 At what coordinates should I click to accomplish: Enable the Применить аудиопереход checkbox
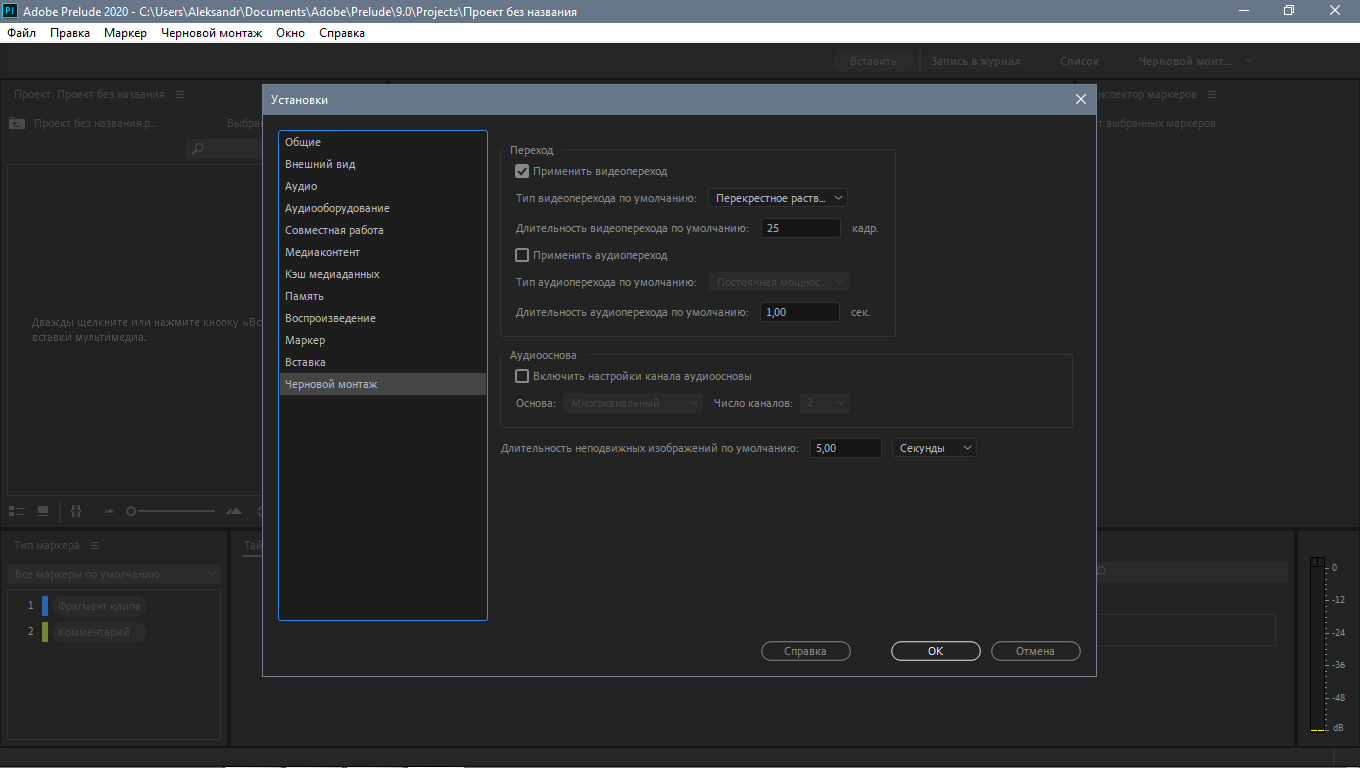coord(521,256)
